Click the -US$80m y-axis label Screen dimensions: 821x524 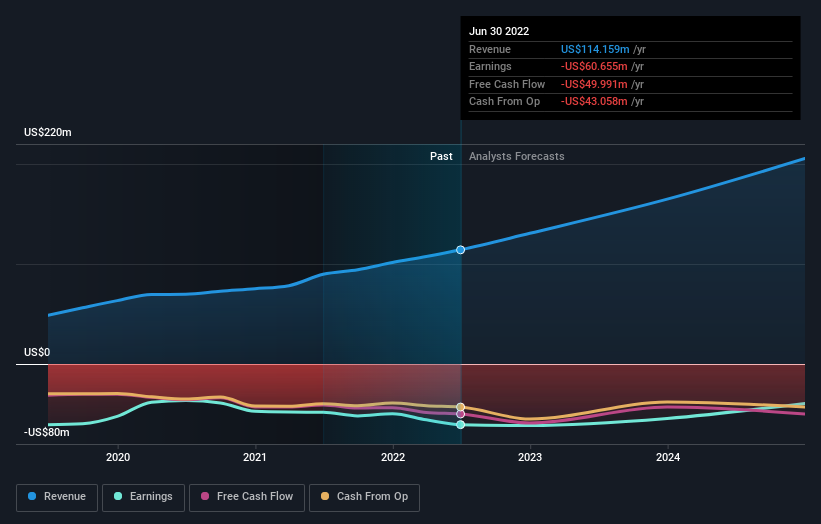pyautogui.click(x=47, y=432)
